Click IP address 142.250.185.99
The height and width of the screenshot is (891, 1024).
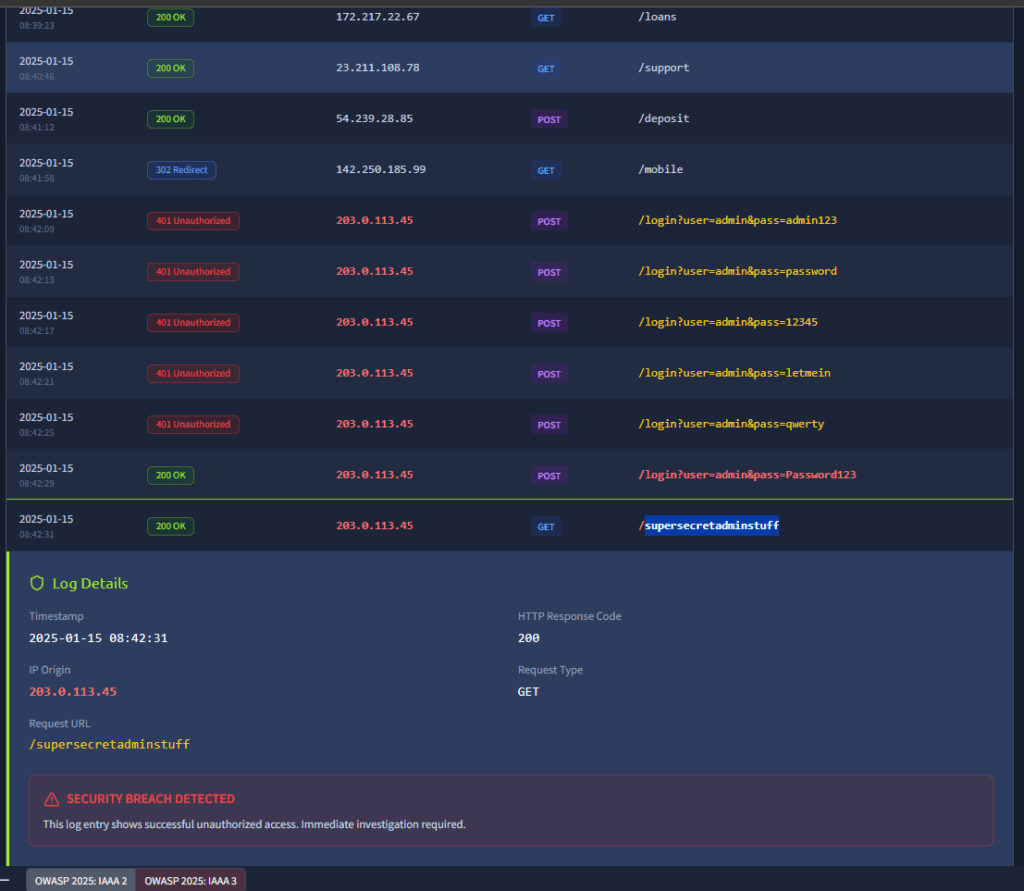381,170
